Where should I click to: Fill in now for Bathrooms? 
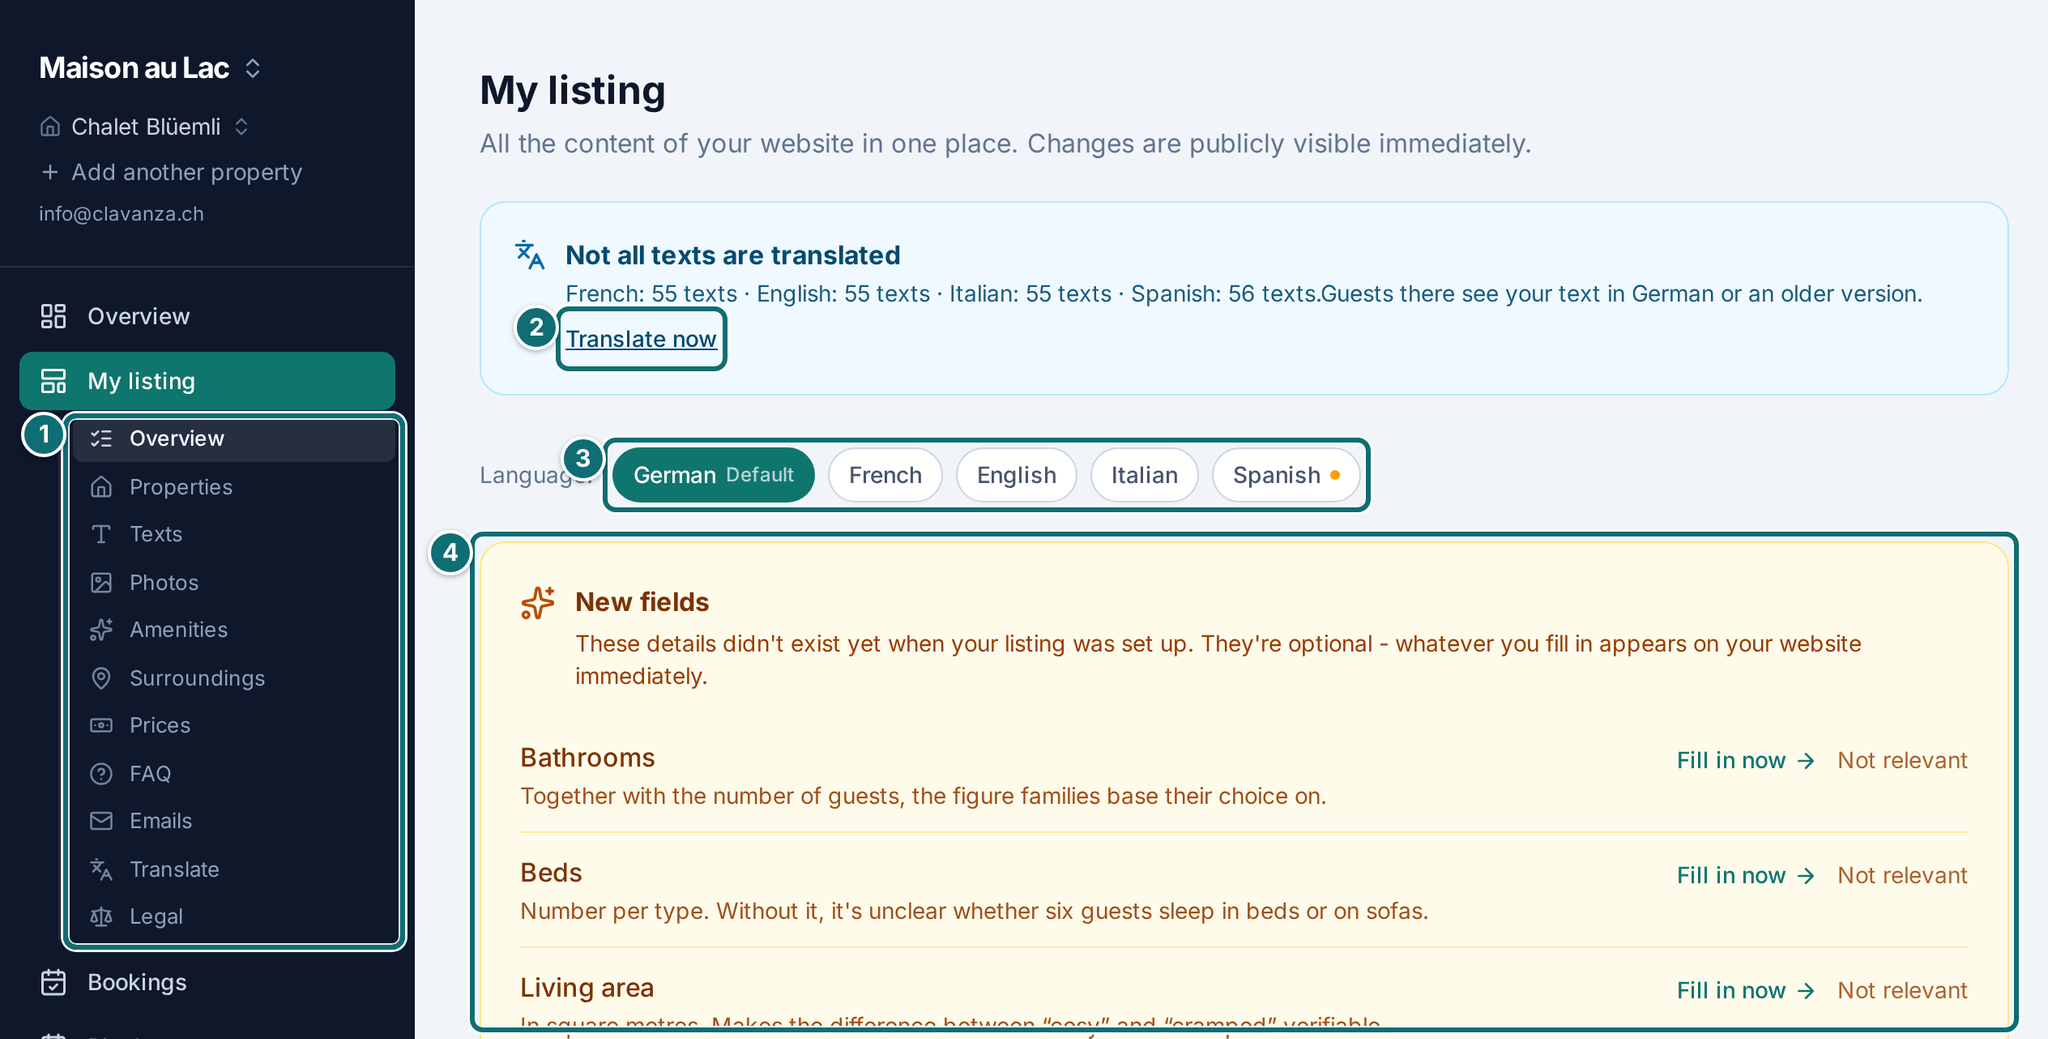point(1745,760)
